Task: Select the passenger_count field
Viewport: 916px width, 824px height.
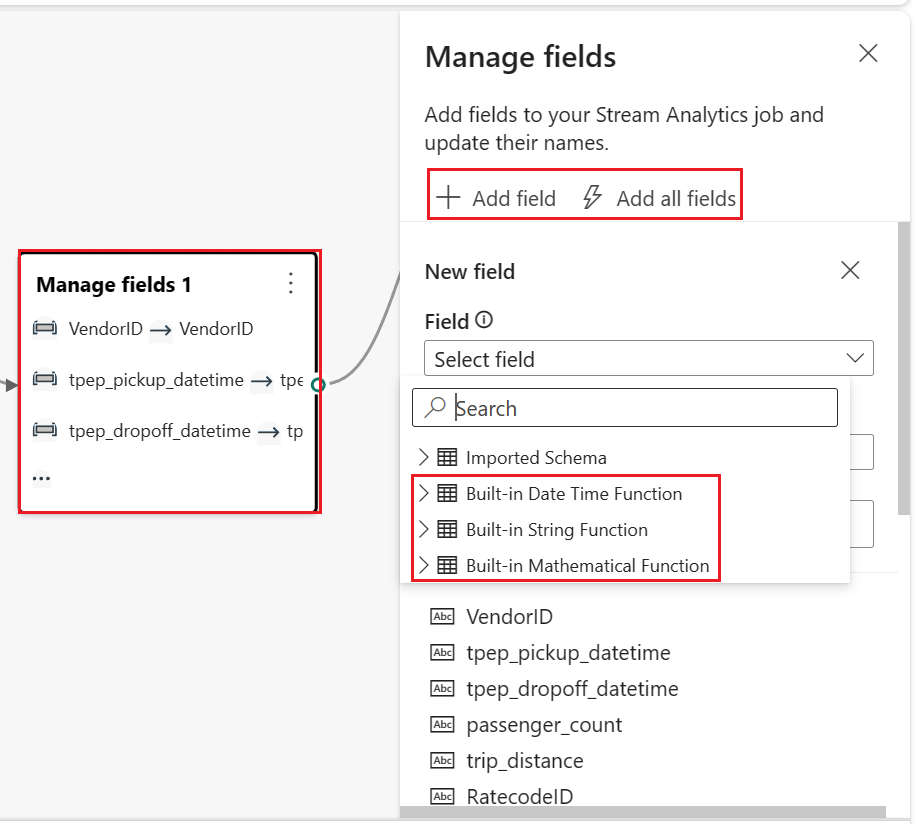Action: [545, 724]
